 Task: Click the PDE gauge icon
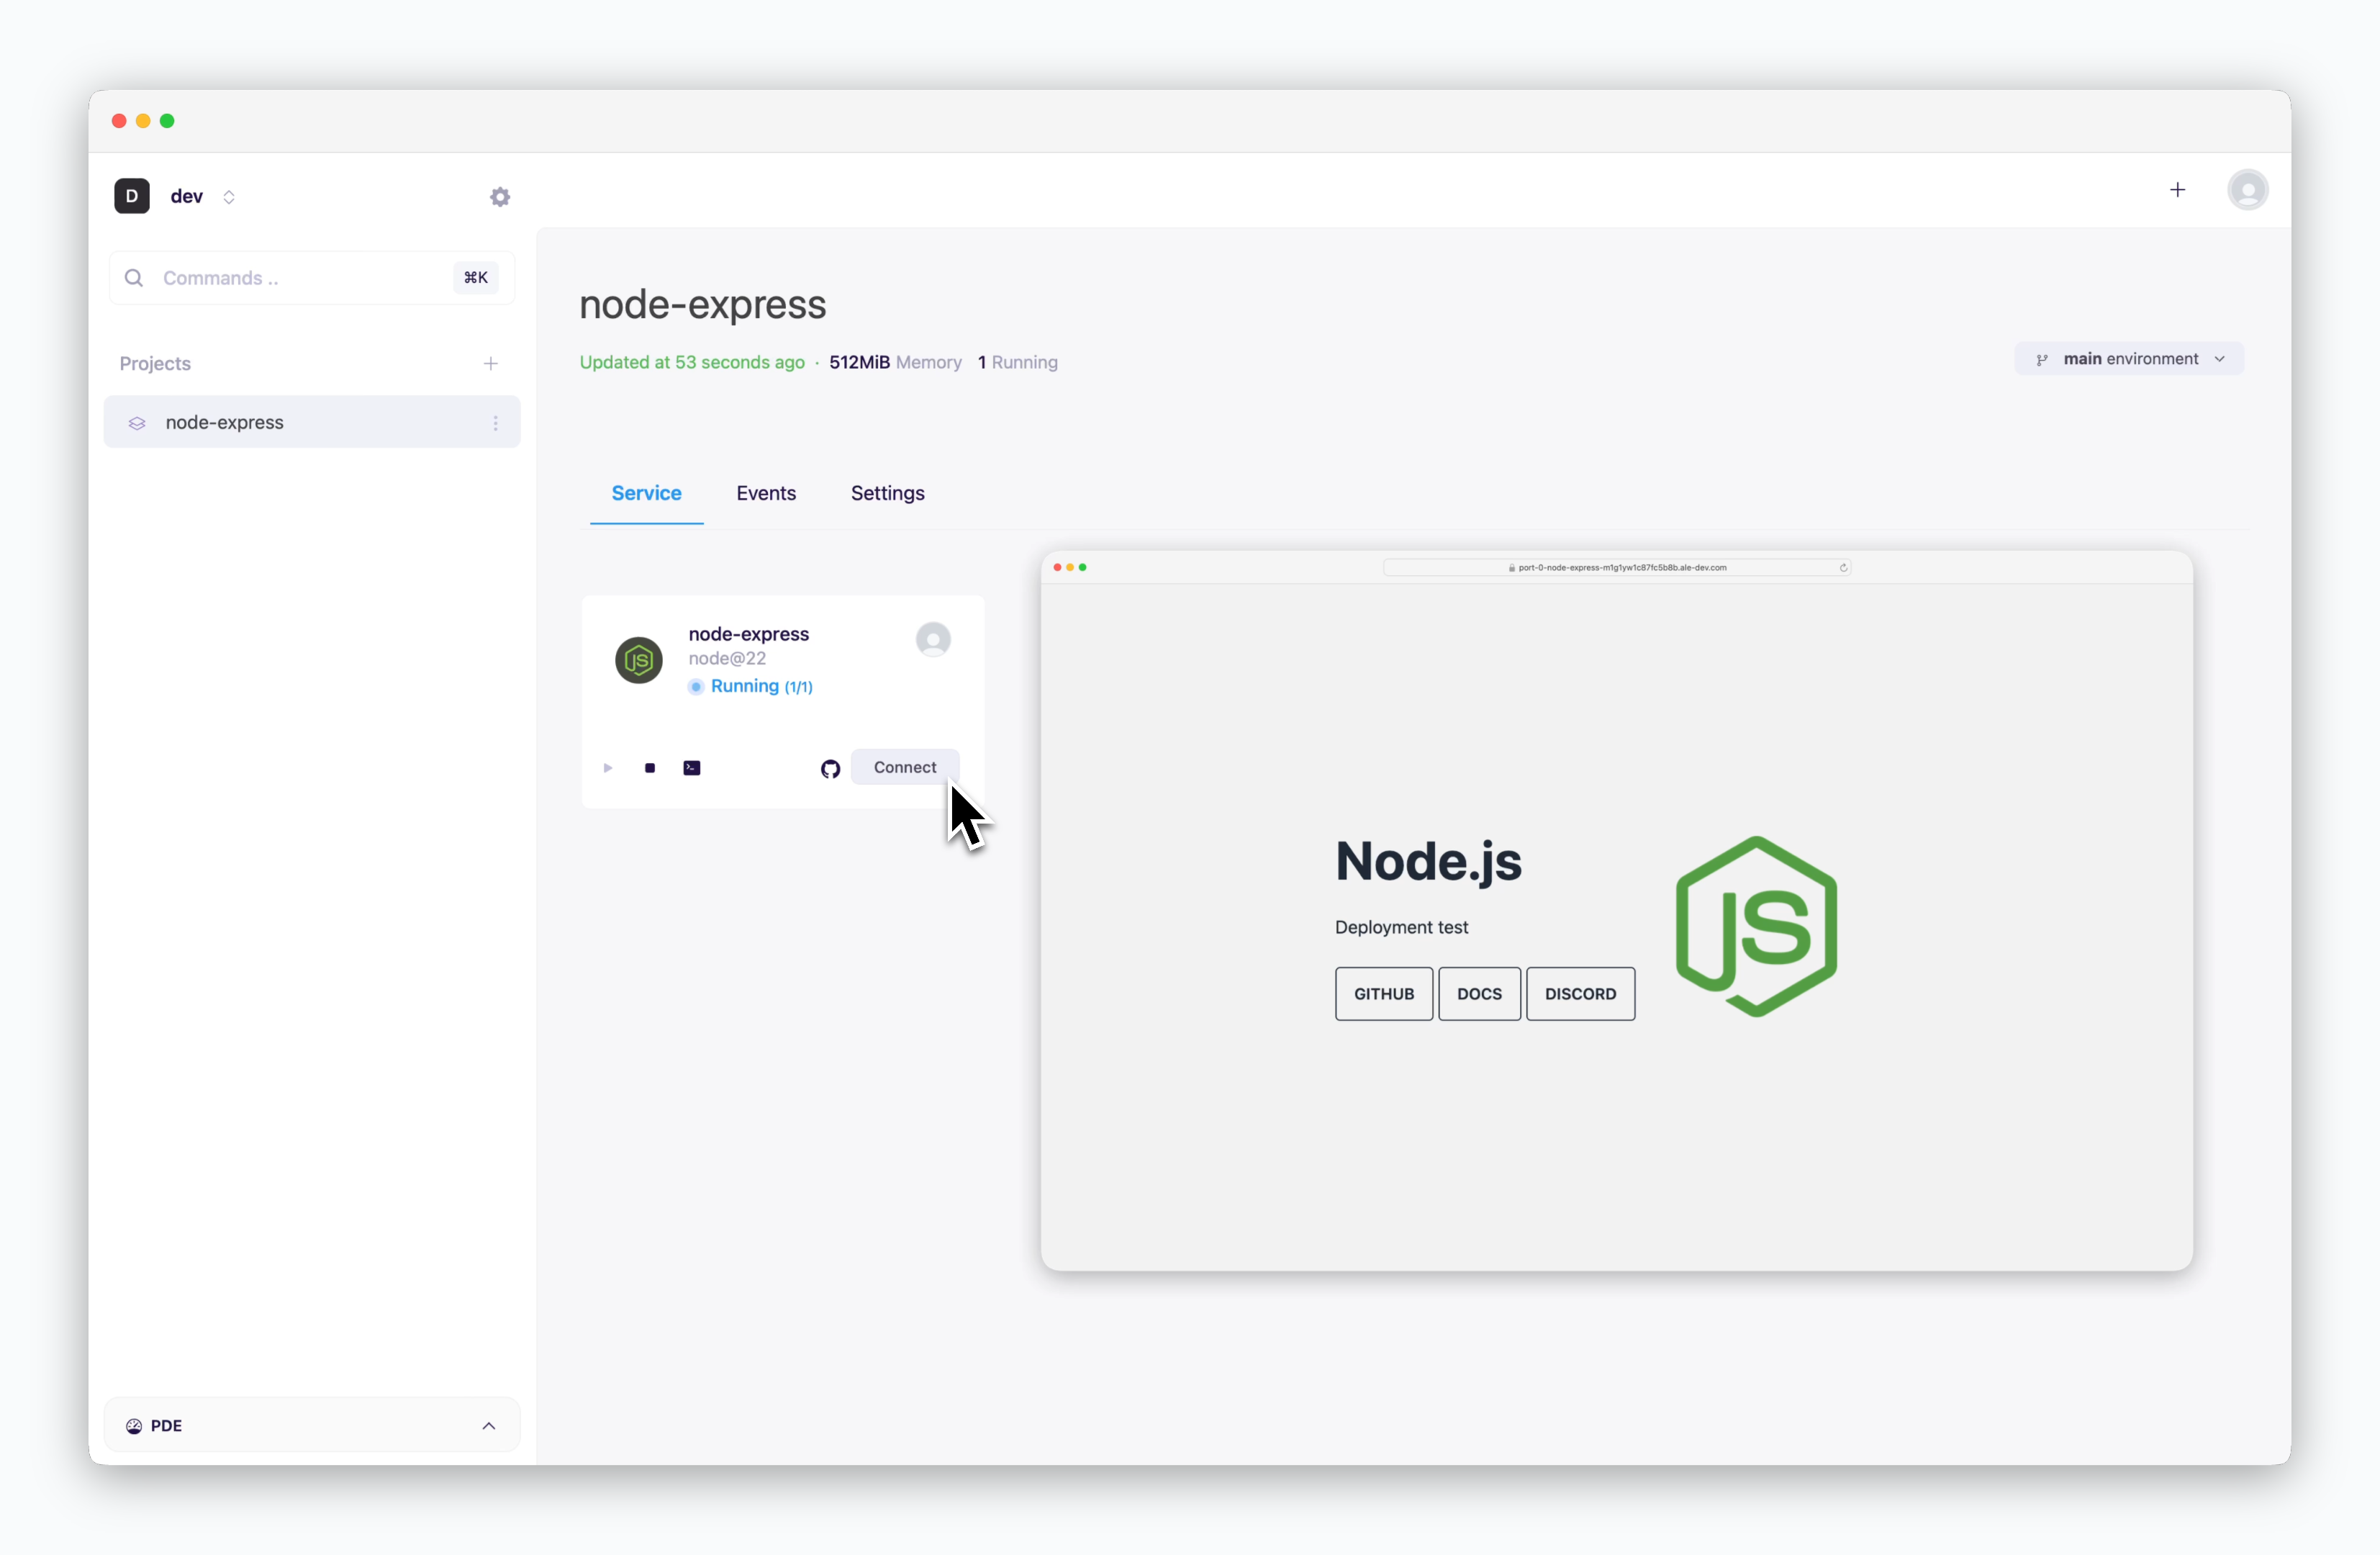coord(134,1426)
